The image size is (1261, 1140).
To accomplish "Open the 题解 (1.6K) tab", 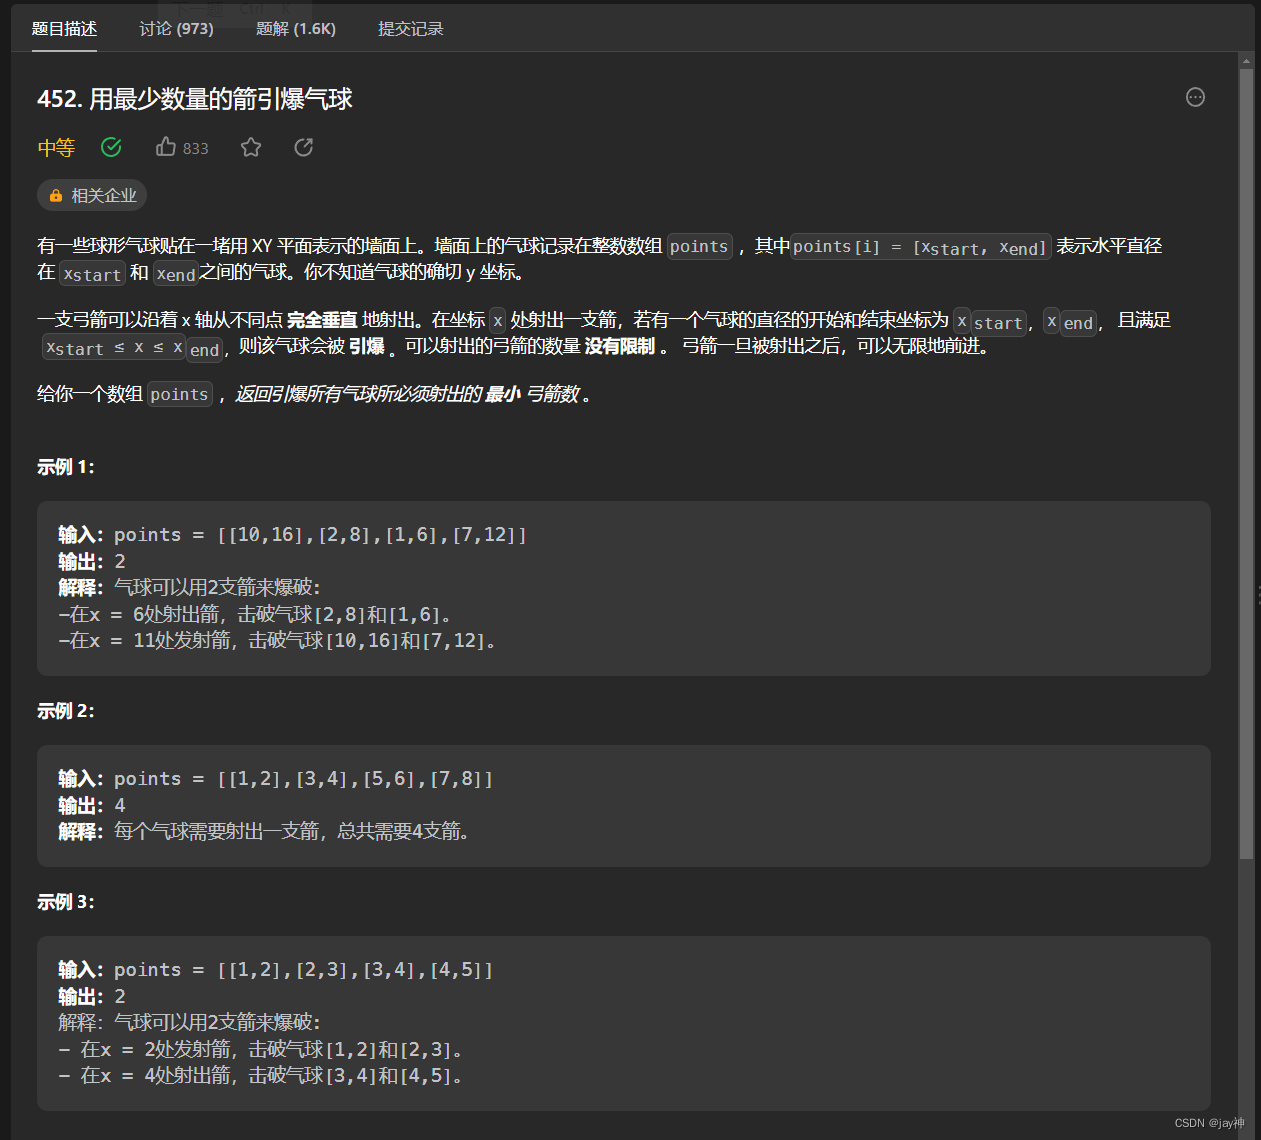I will coord(296,29).
